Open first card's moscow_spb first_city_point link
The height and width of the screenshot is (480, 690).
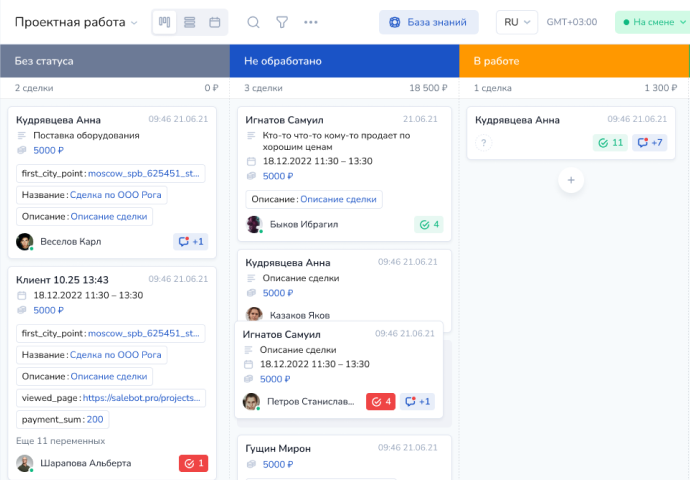point(143,173)
